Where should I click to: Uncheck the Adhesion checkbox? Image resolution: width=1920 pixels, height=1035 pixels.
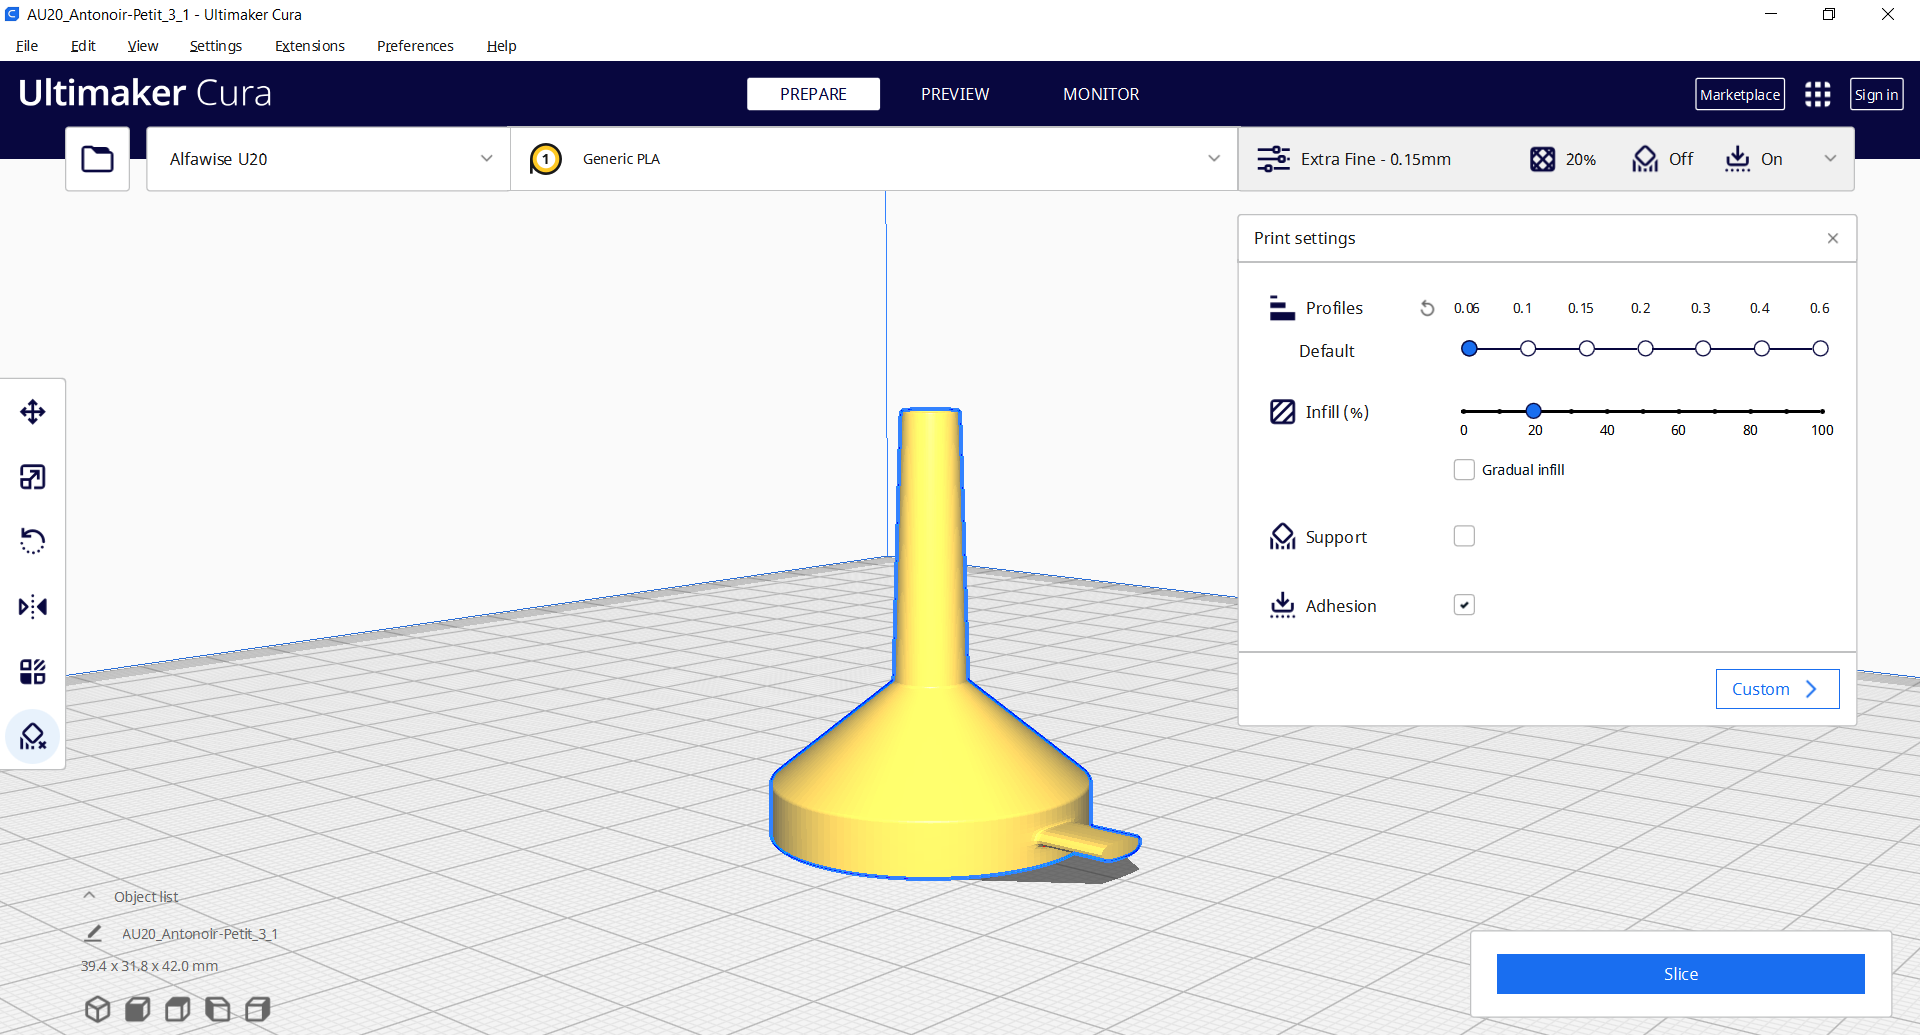1464,605
